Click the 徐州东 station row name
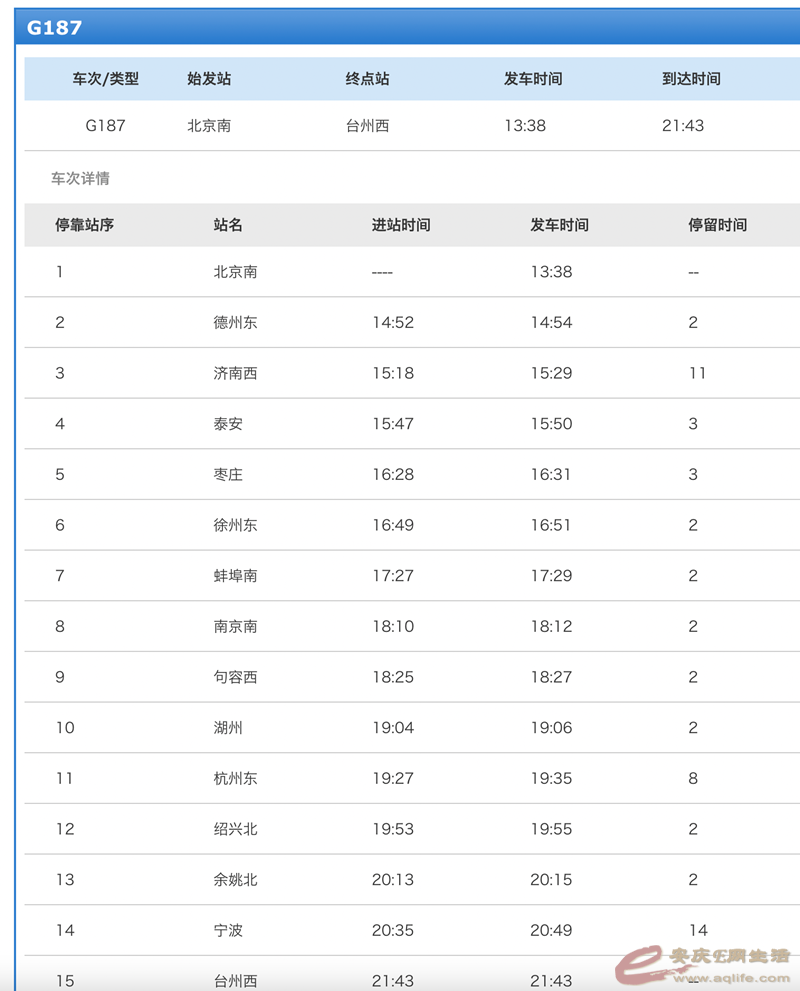The image size is (800, 991). coord(235,525)
